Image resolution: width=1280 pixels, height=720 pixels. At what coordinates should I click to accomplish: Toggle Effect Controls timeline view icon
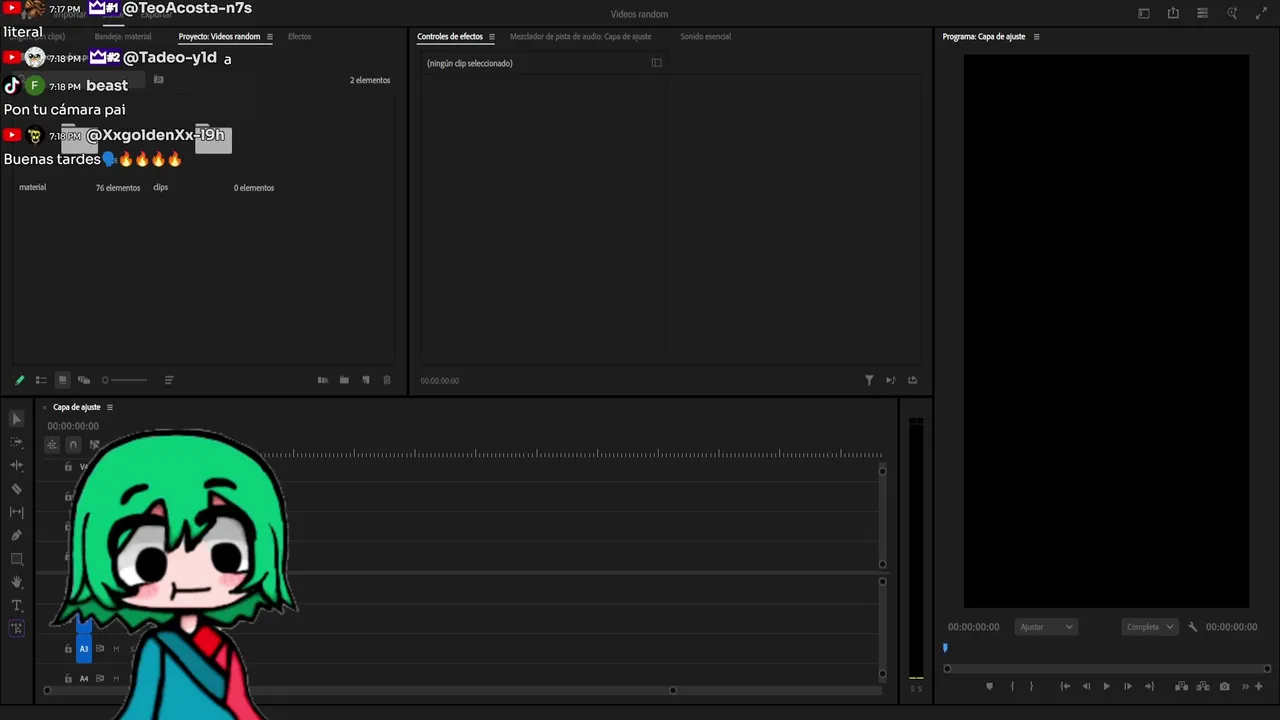657,63
